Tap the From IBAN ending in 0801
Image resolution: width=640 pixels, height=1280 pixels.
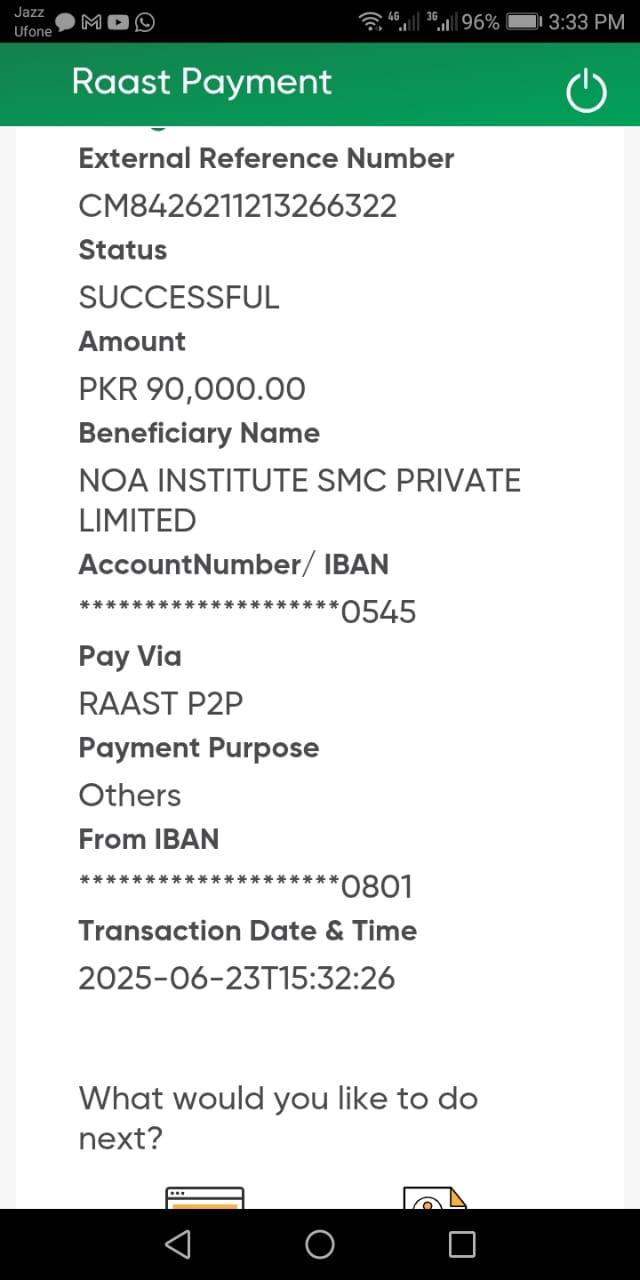245,886
